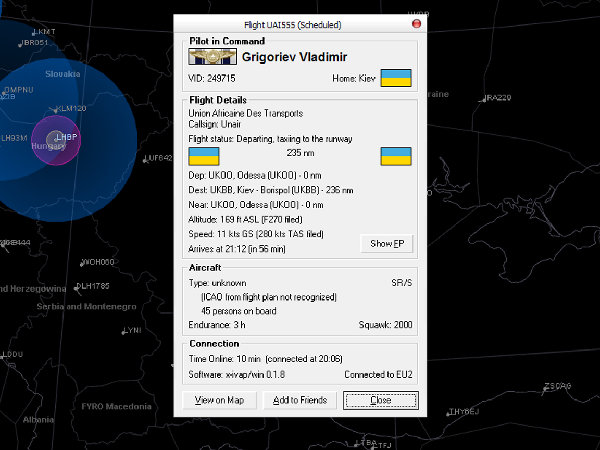
Task: Select the LH93M aircraft label on the map
Action: pyautogui.click(x=14, y=138)
